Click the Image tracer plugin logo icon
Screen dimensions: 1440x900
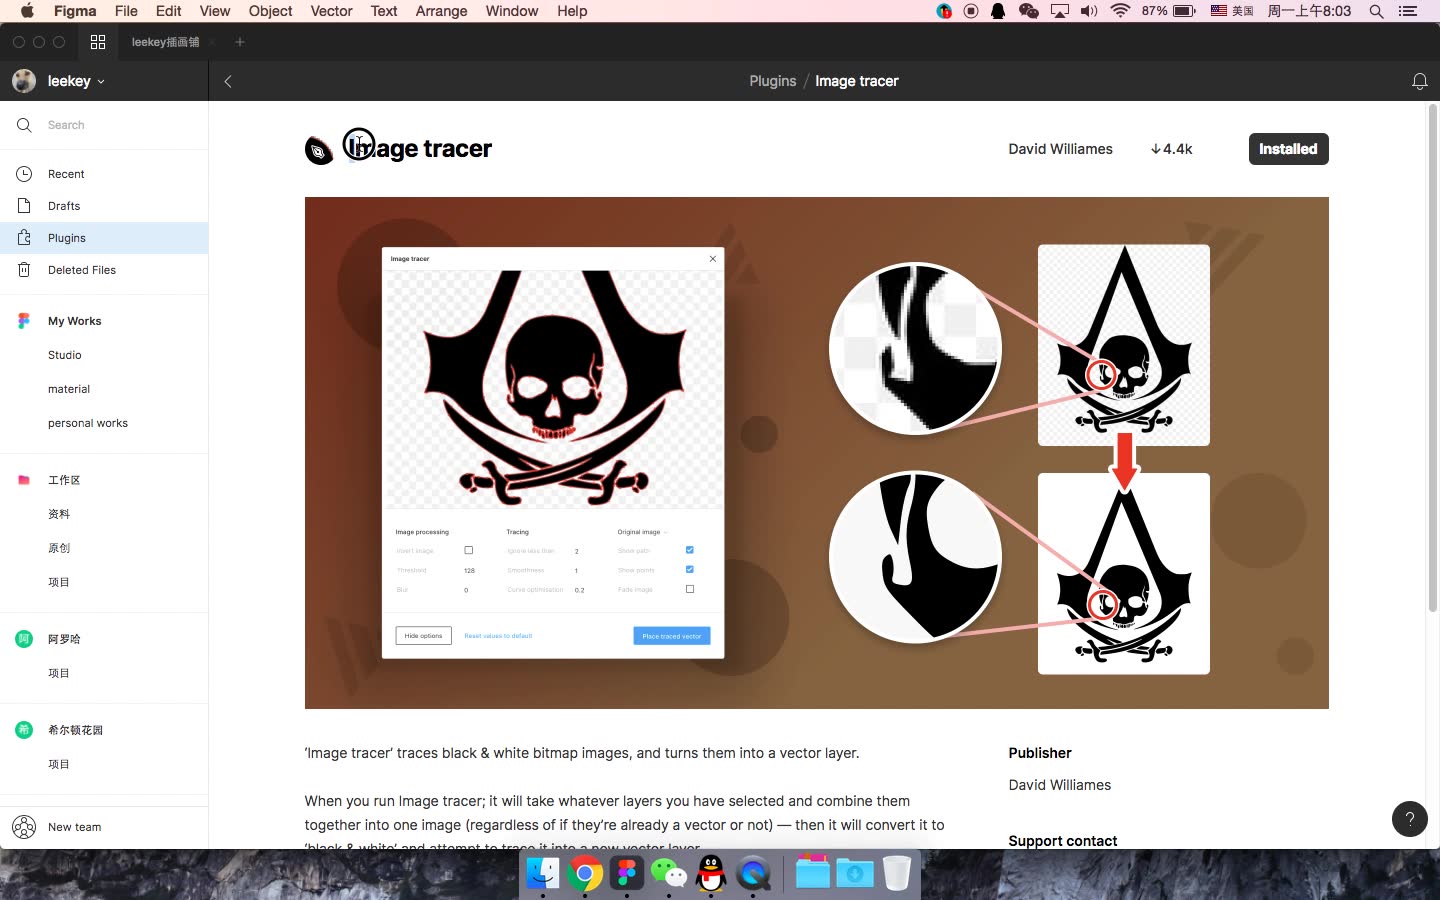coord(319,150)
